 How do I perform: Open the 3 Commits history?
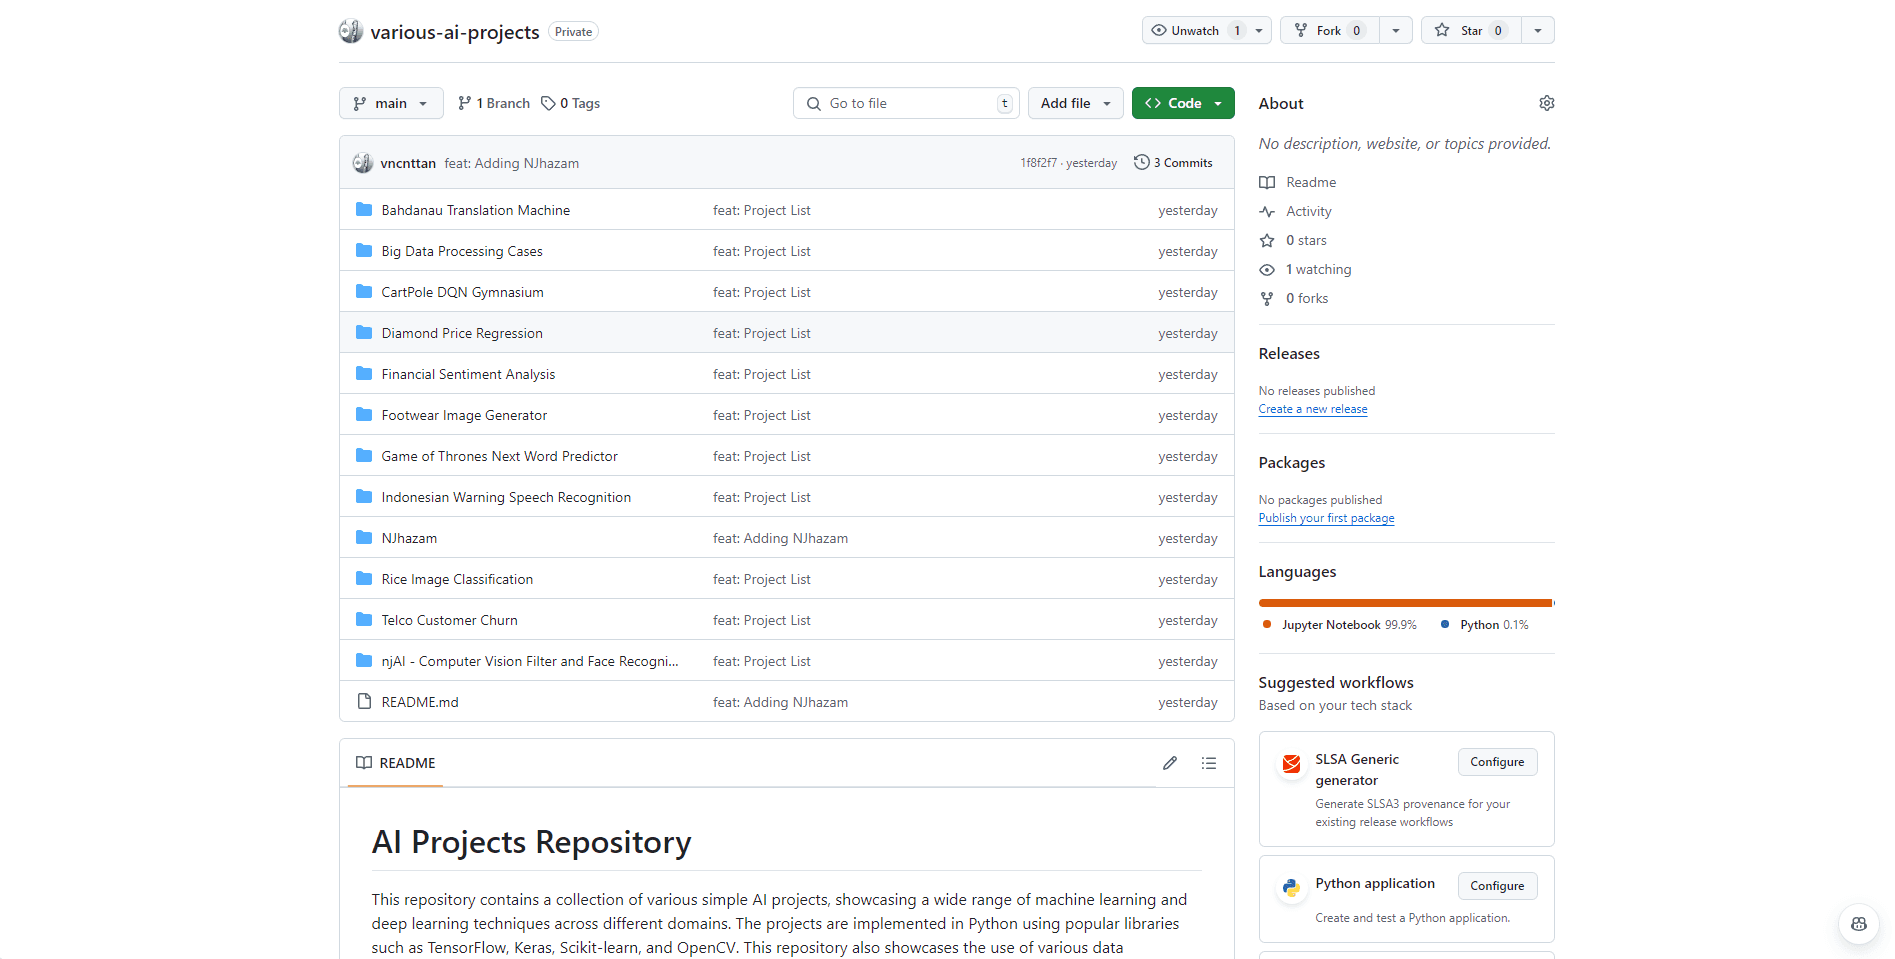(1173, 163)
